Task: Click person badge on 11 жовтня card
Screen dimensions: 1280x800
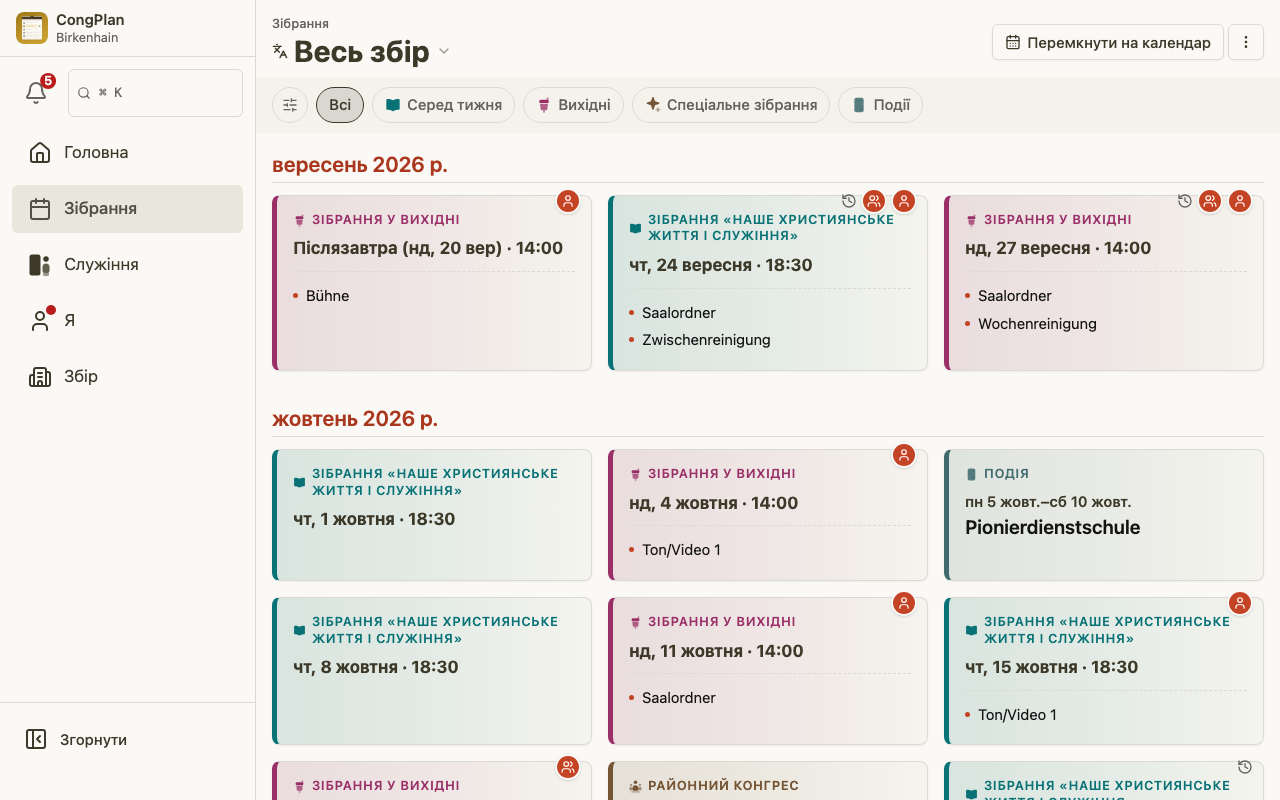Action: pos(904,603)
